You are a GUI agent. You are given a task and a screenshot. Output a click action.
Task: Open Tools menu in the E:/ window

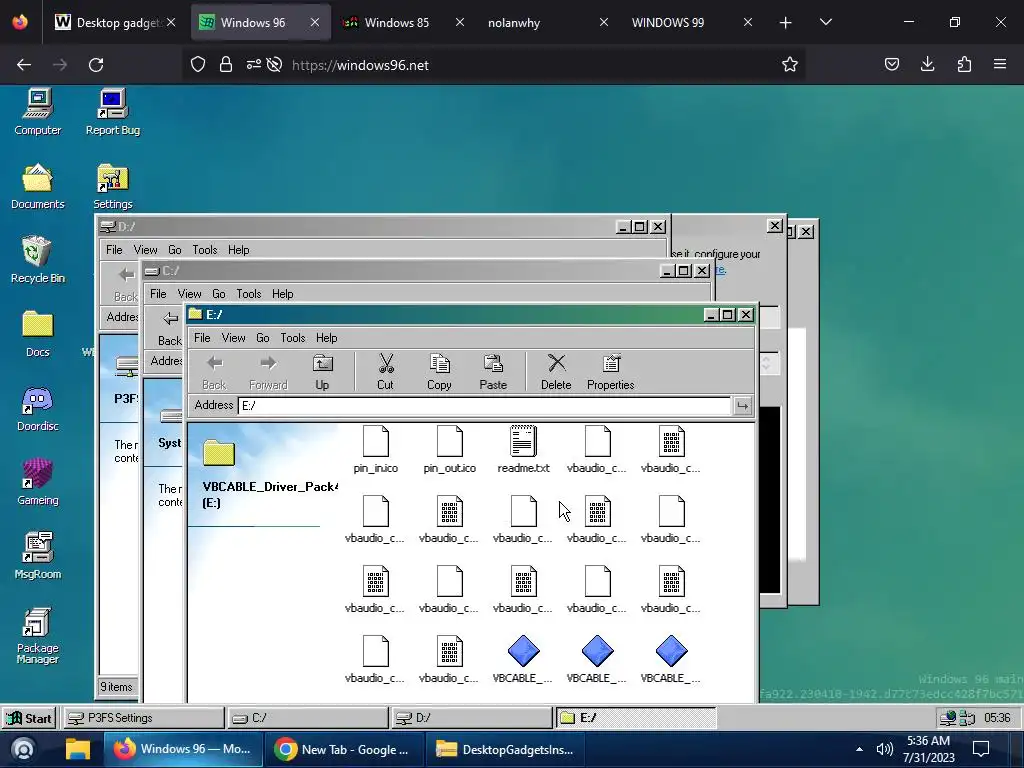click(x=293, y=338)
